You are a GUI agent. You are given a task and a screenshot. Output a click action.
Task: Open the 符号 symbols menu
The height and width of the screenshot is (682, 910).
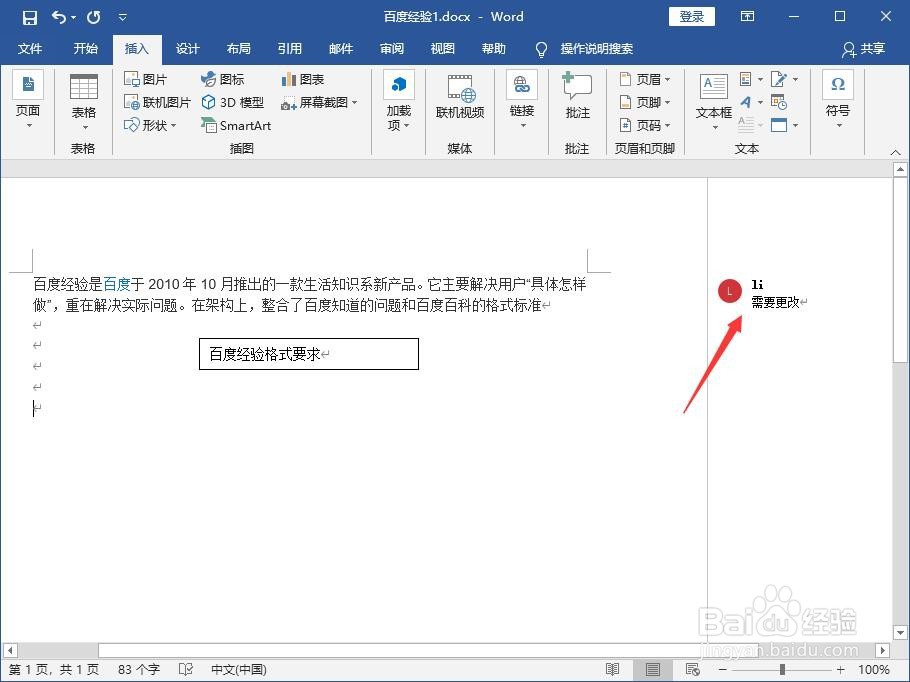[x=837, y=100]
